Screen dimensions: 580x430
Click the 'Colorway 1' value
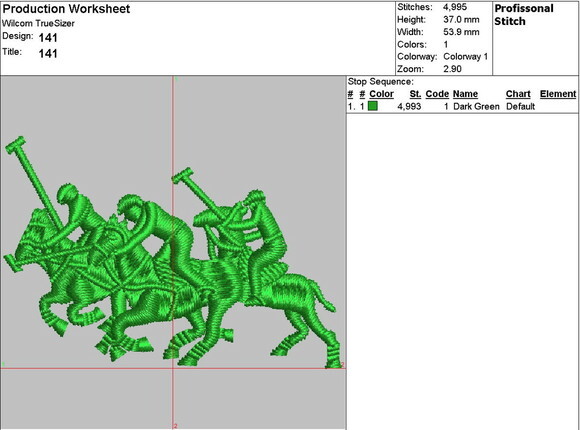point(466,57)
